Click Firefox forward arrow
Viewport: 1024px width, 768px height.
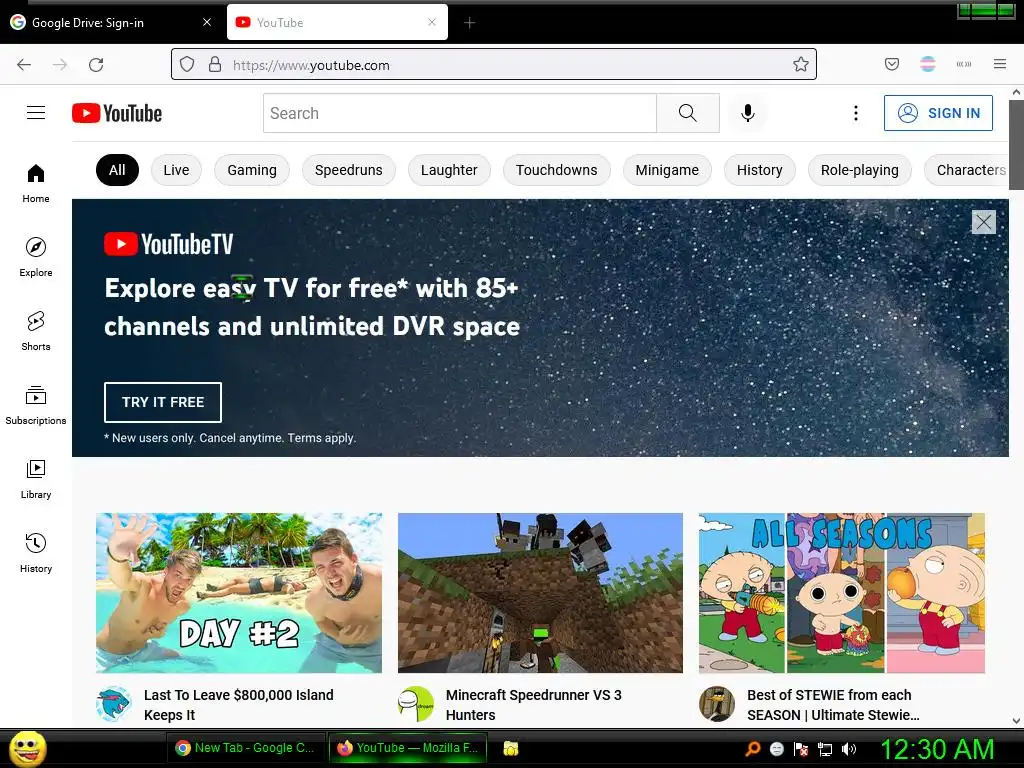click(60, 65)
